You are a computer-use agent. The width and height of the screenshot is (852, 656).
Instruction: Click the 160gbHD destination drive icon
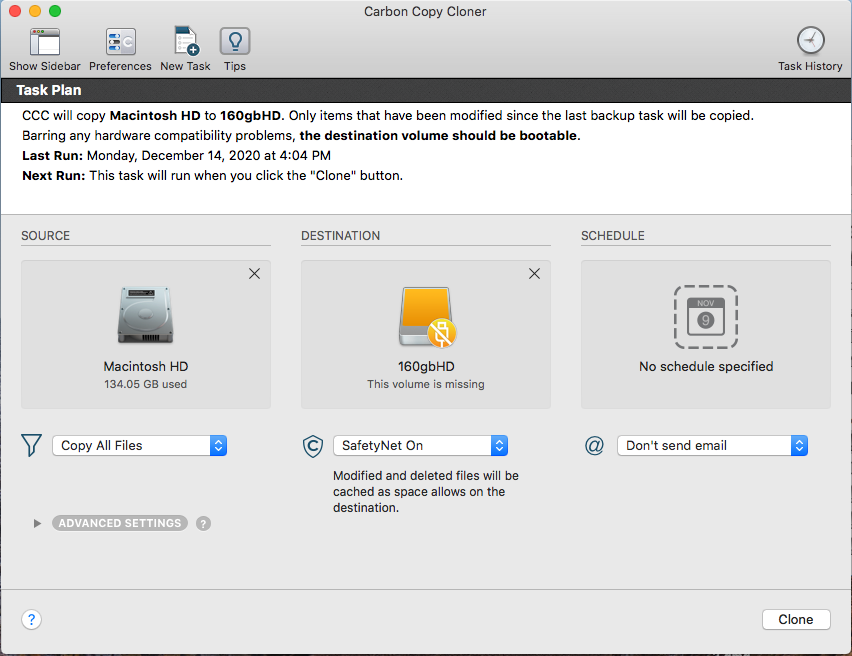[x=425, y=316]
